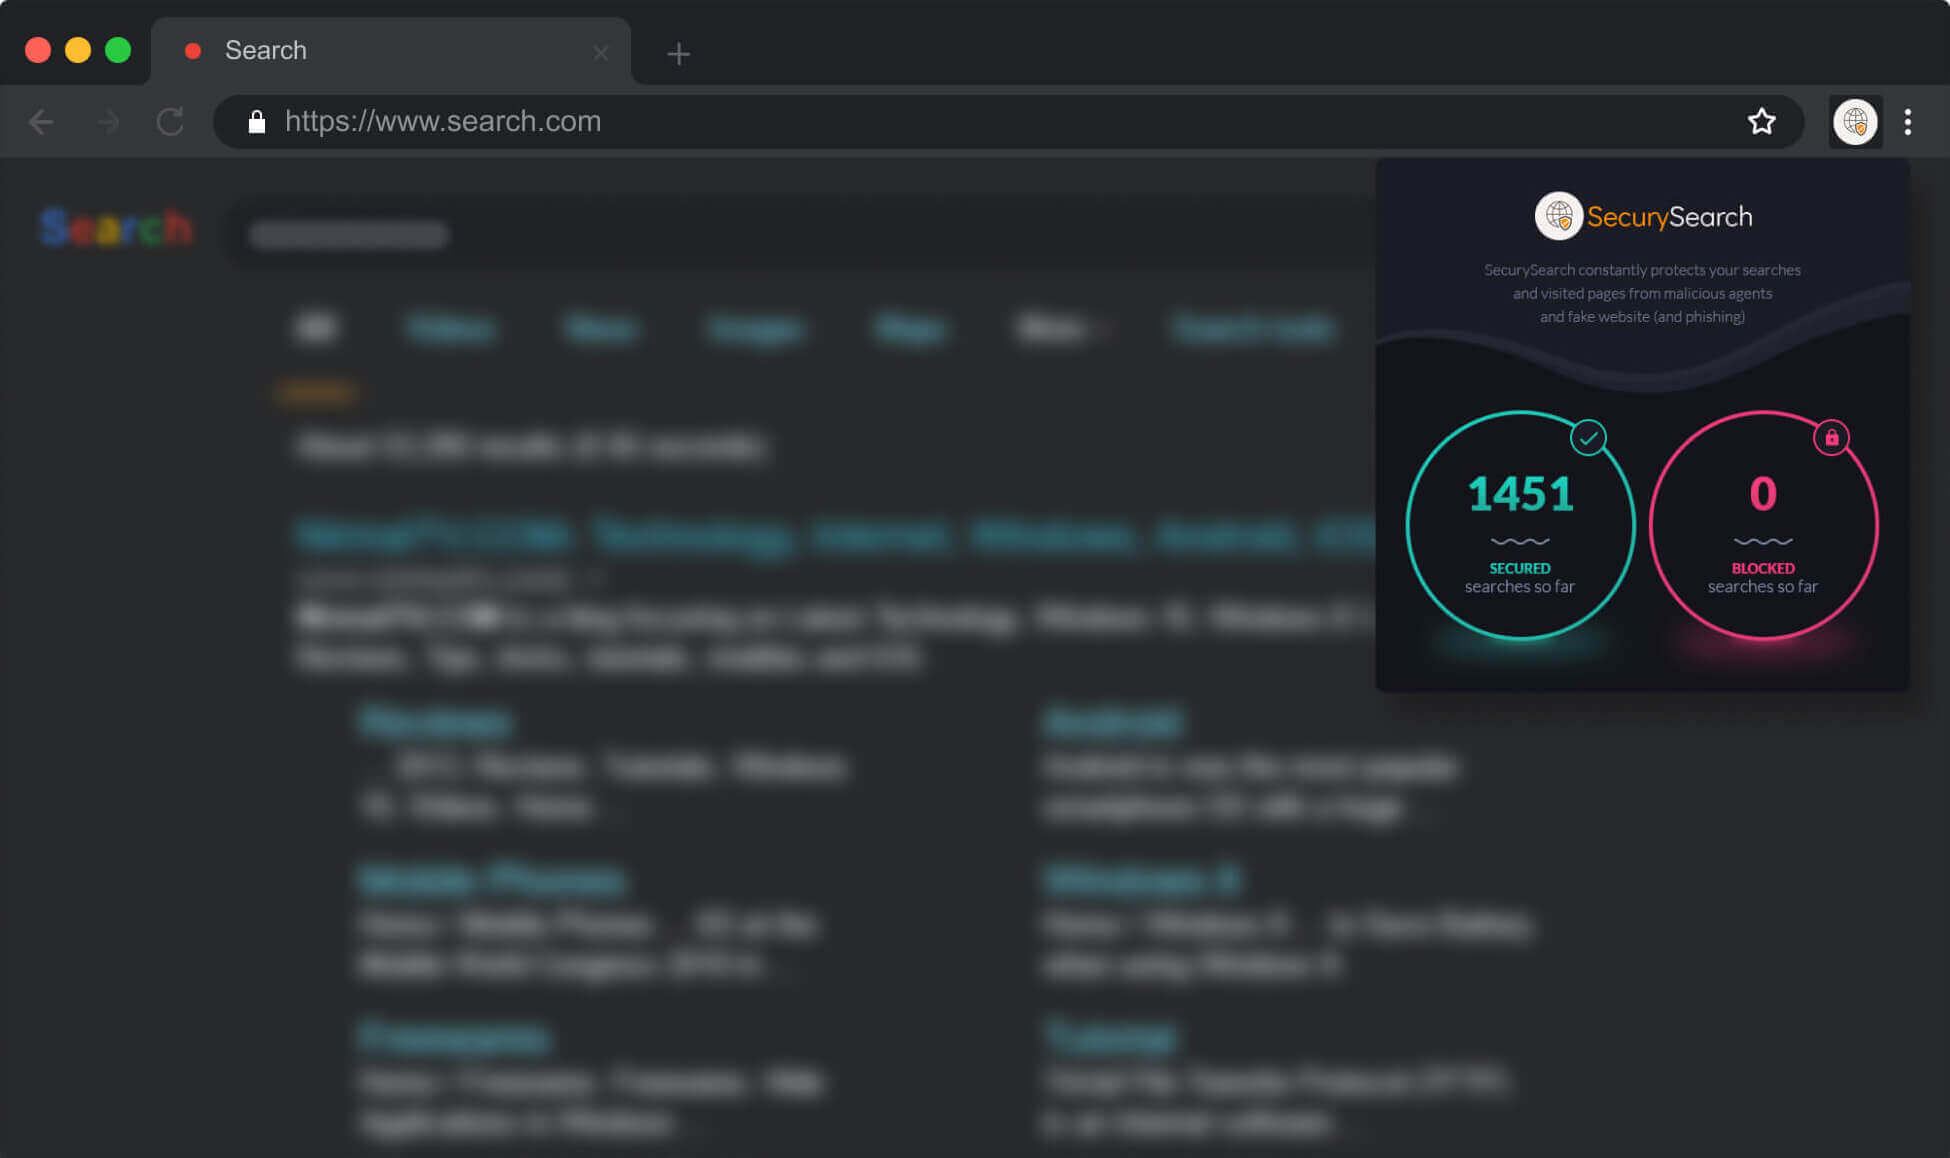The width and height of the screenshot is (1950, 1158).
Task: Click the SECURED label in teal circle
Action: 1520,568
